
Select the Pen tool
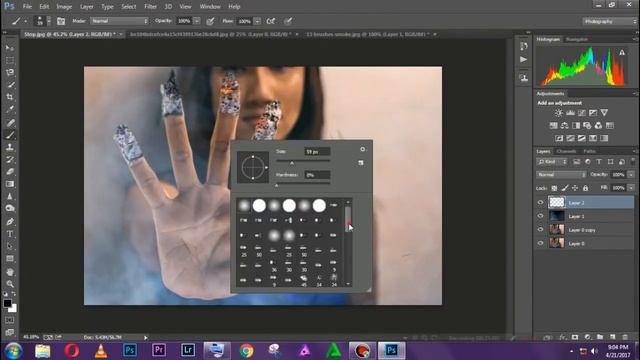10,222
